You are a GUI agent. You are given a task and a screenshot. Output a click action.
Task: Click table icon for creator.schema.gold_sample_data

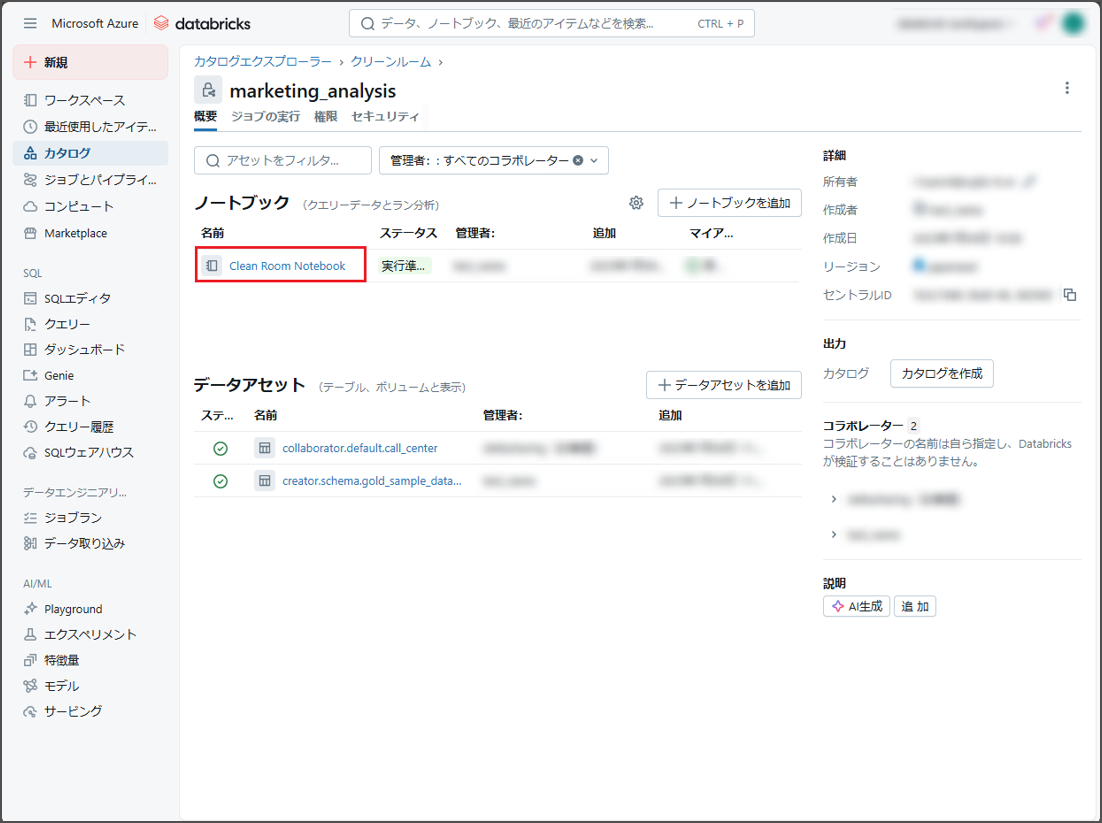(x=264, y=481)
